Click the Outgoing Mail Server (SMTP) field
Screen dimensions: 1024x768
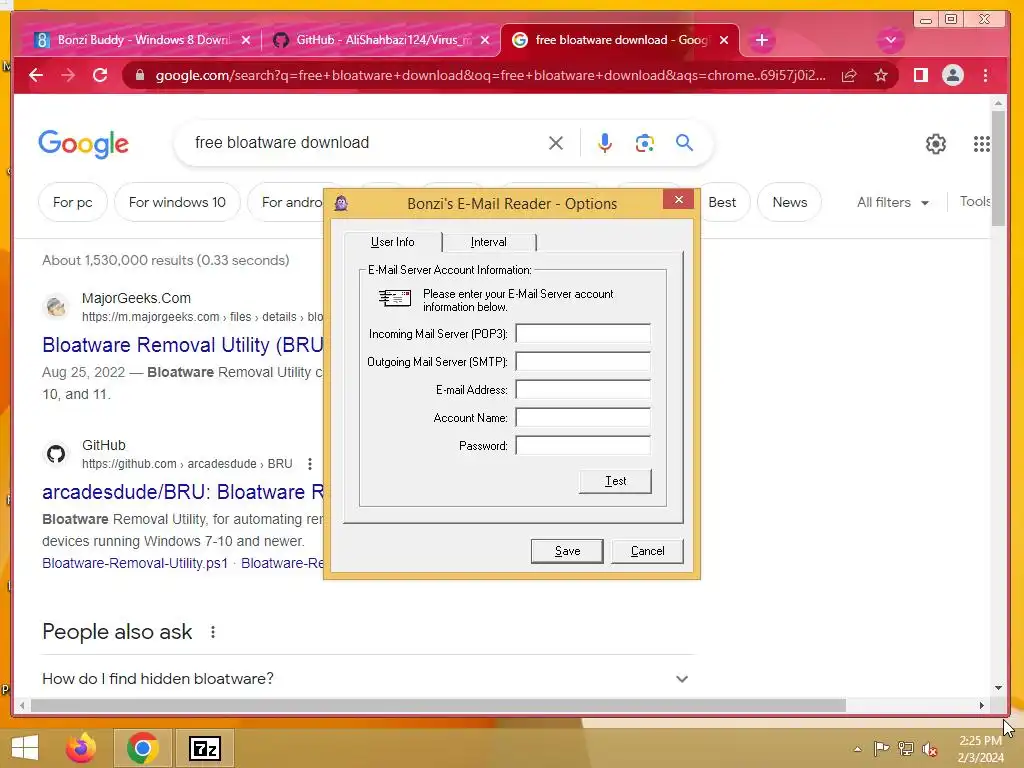click(583, 362)
